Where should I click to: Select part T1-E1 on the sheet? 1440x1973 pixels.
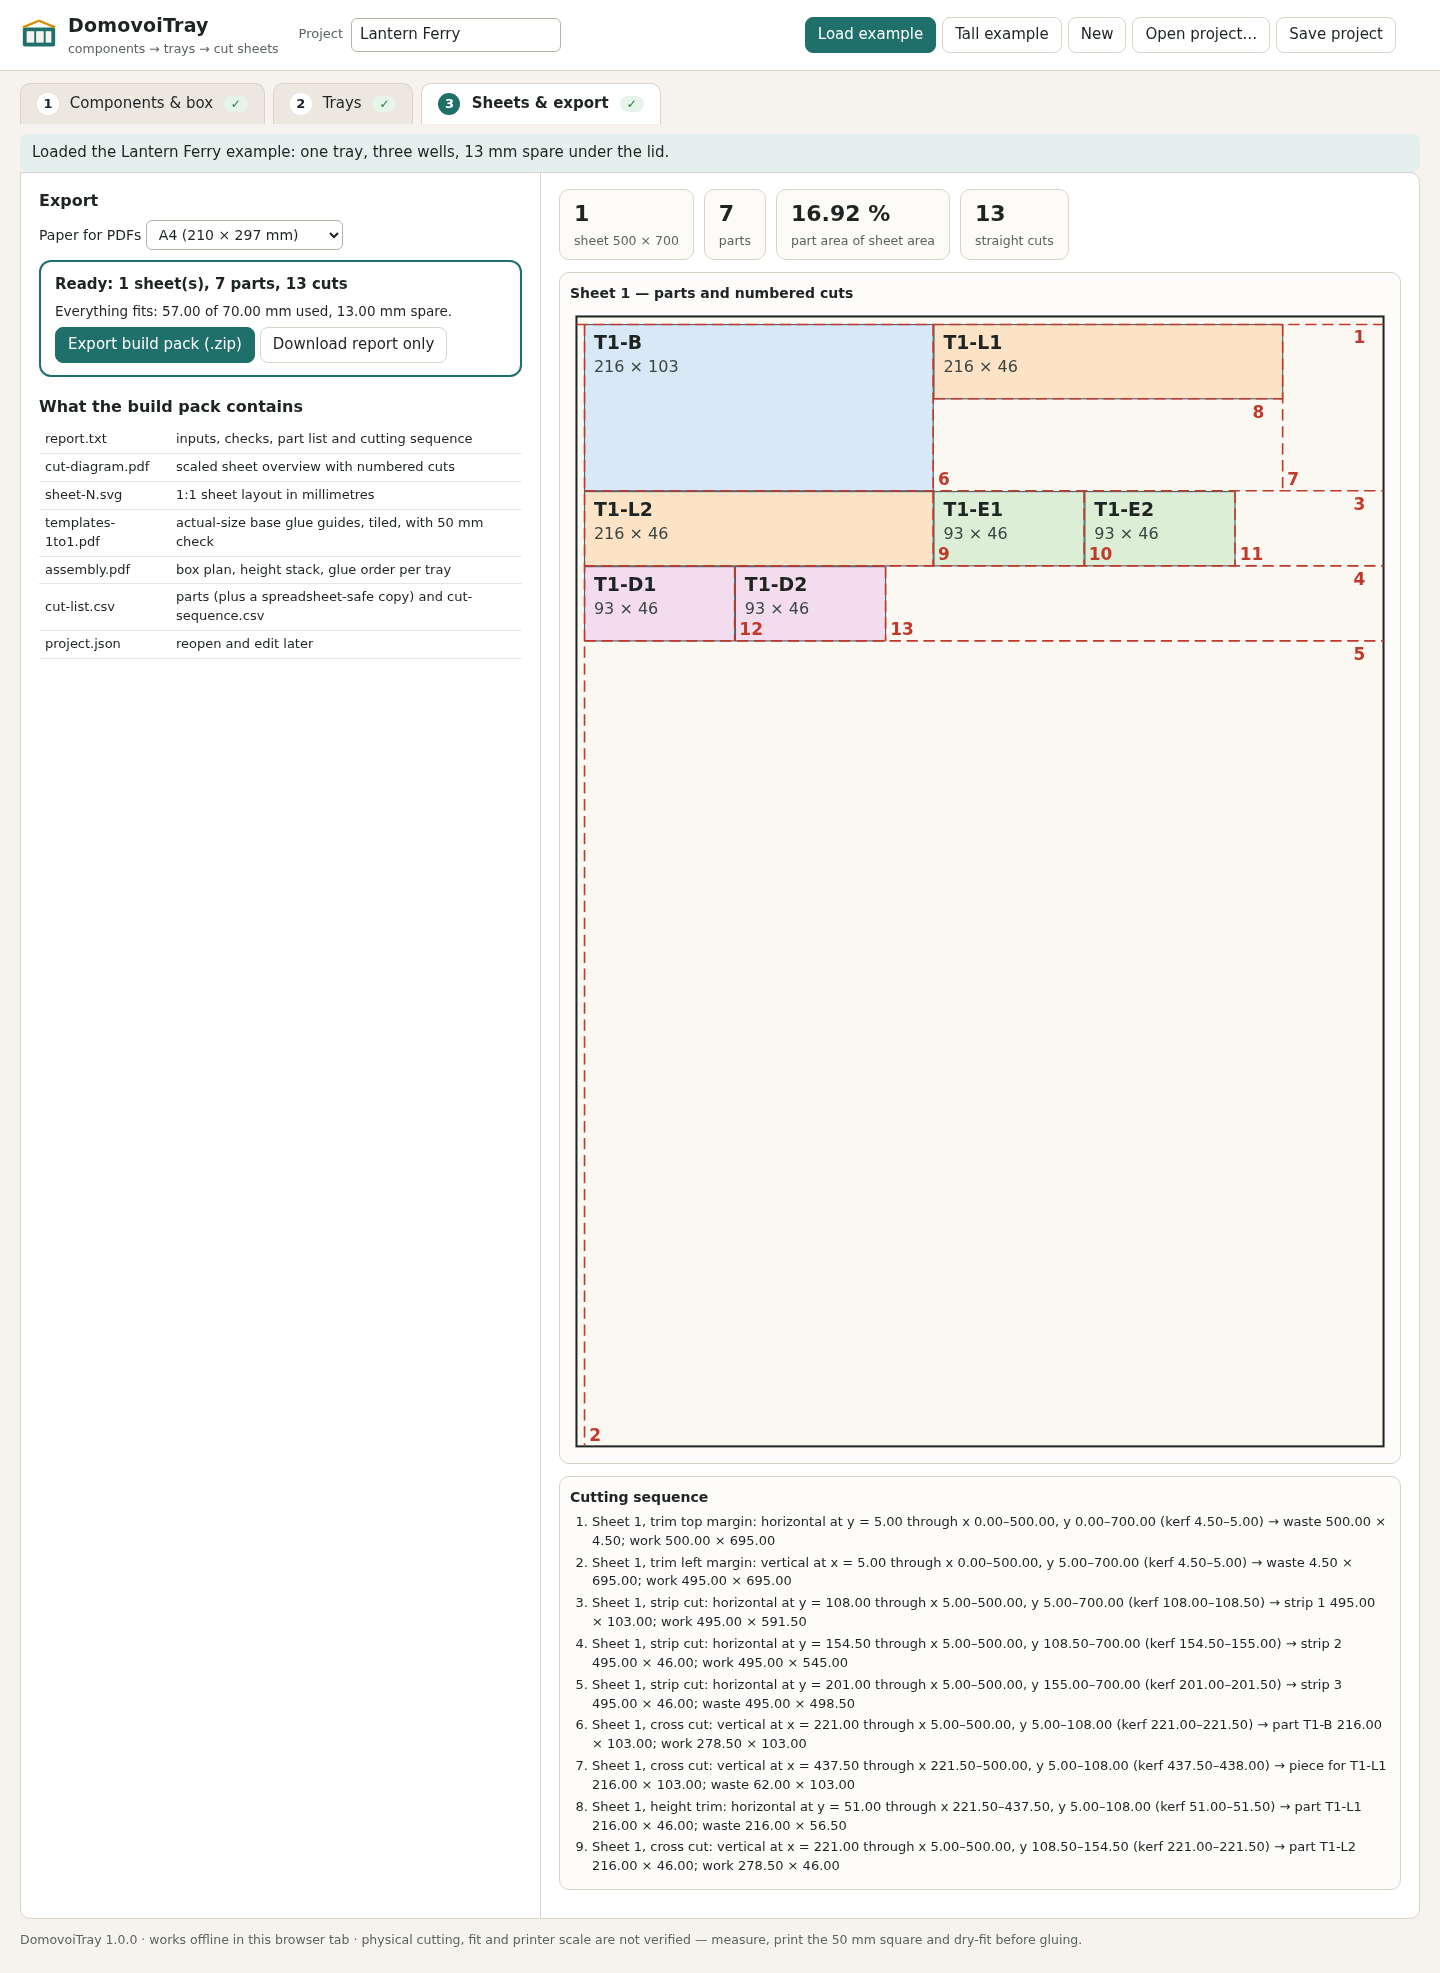tap(1009, 529)
